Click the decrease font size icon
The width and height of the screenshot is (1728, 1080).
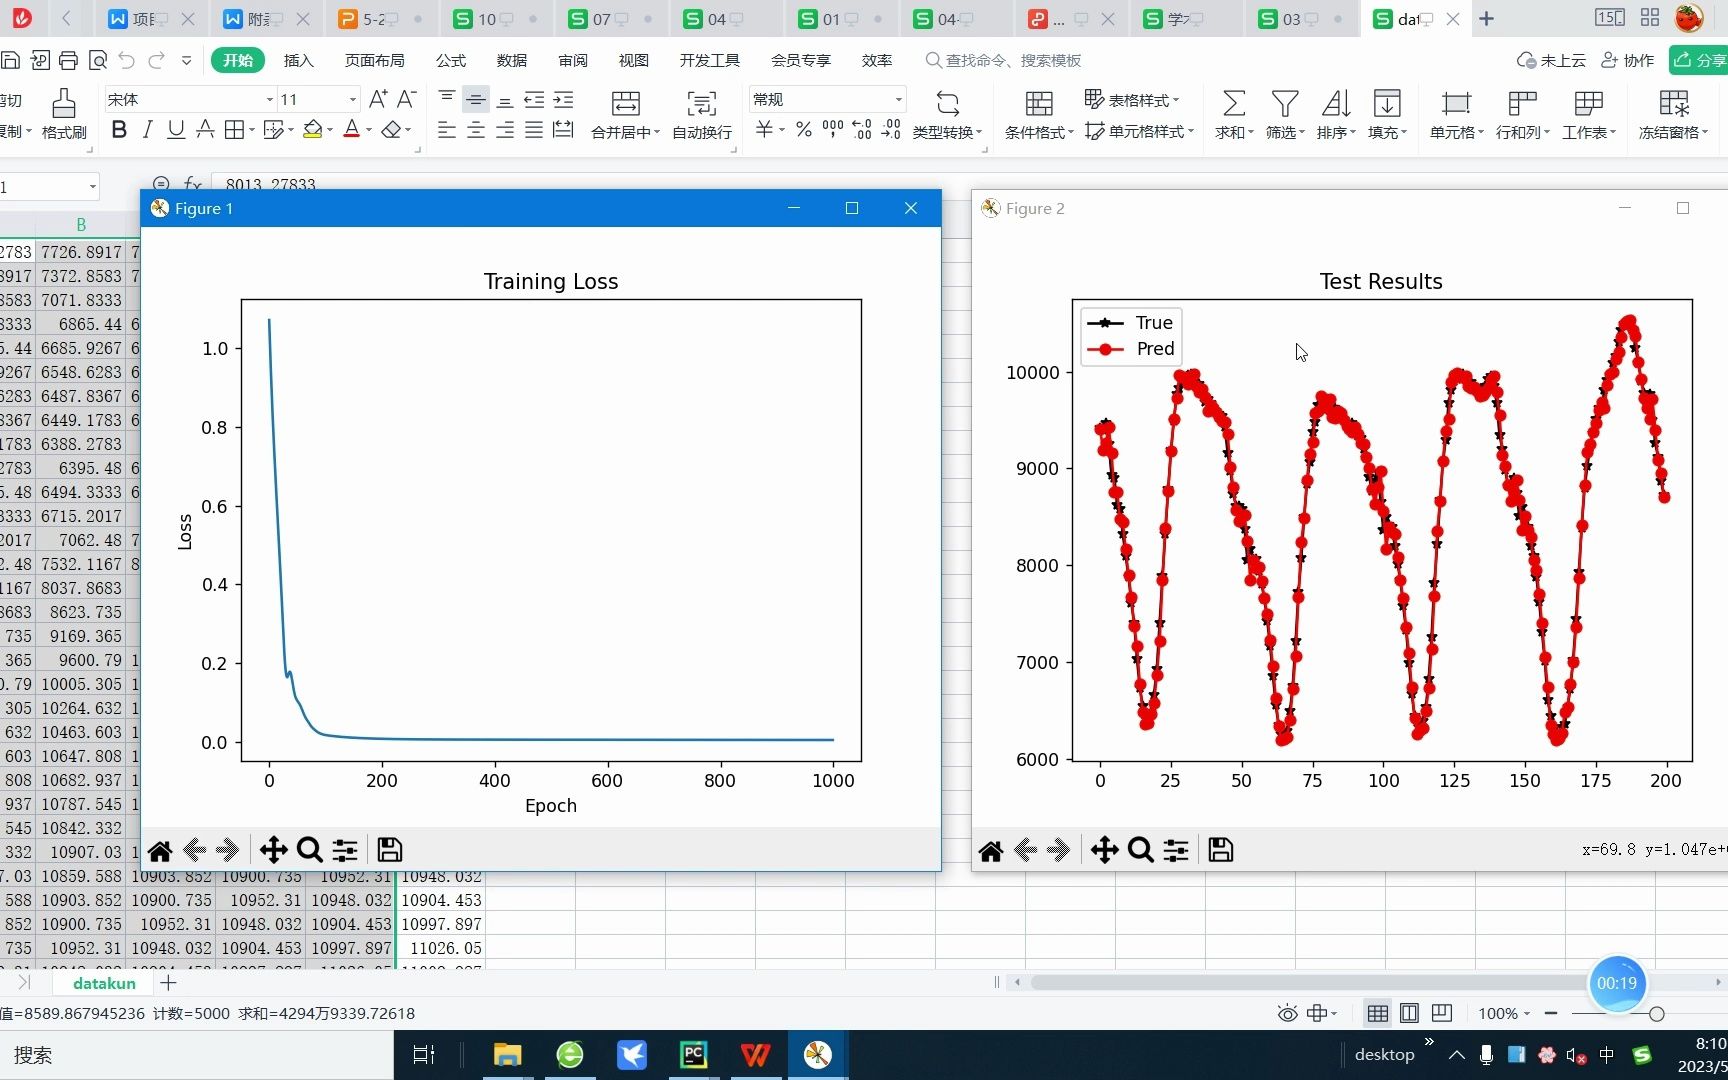pos(406,99)
